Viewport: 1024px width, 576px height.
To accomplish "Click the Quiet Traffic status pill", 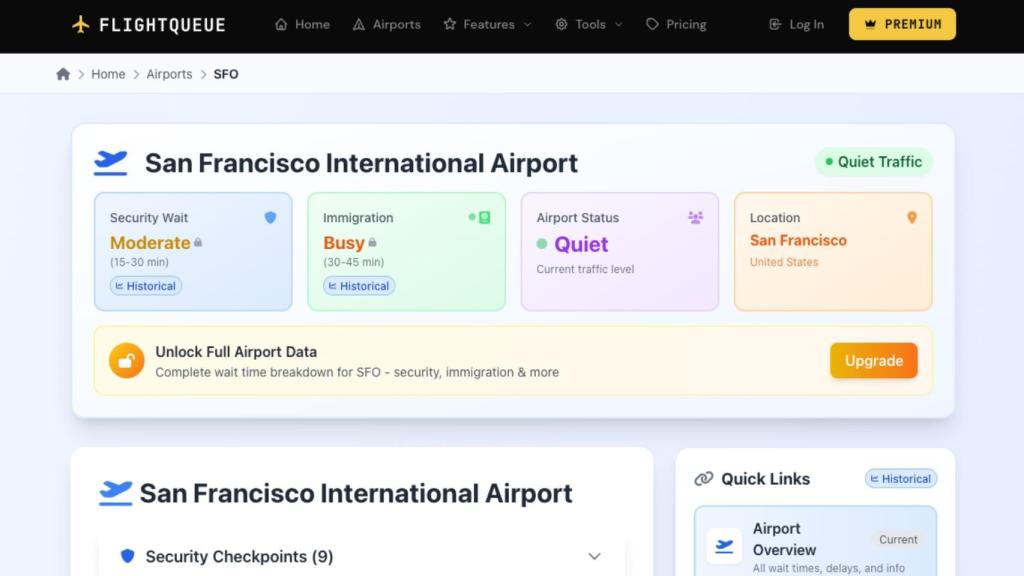I will pos(873,161).
